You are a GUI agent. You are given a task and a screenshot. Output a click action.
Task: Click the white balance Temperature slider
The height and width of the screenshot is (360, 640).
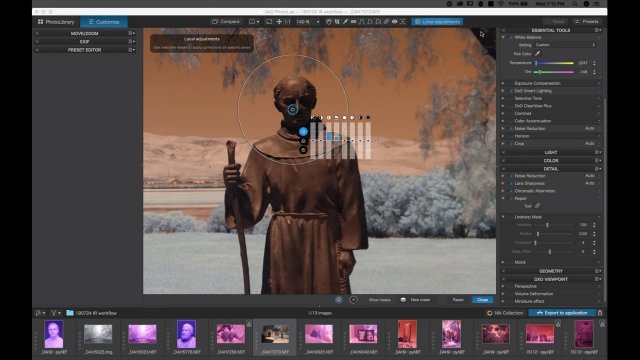(x=554, y=63)
